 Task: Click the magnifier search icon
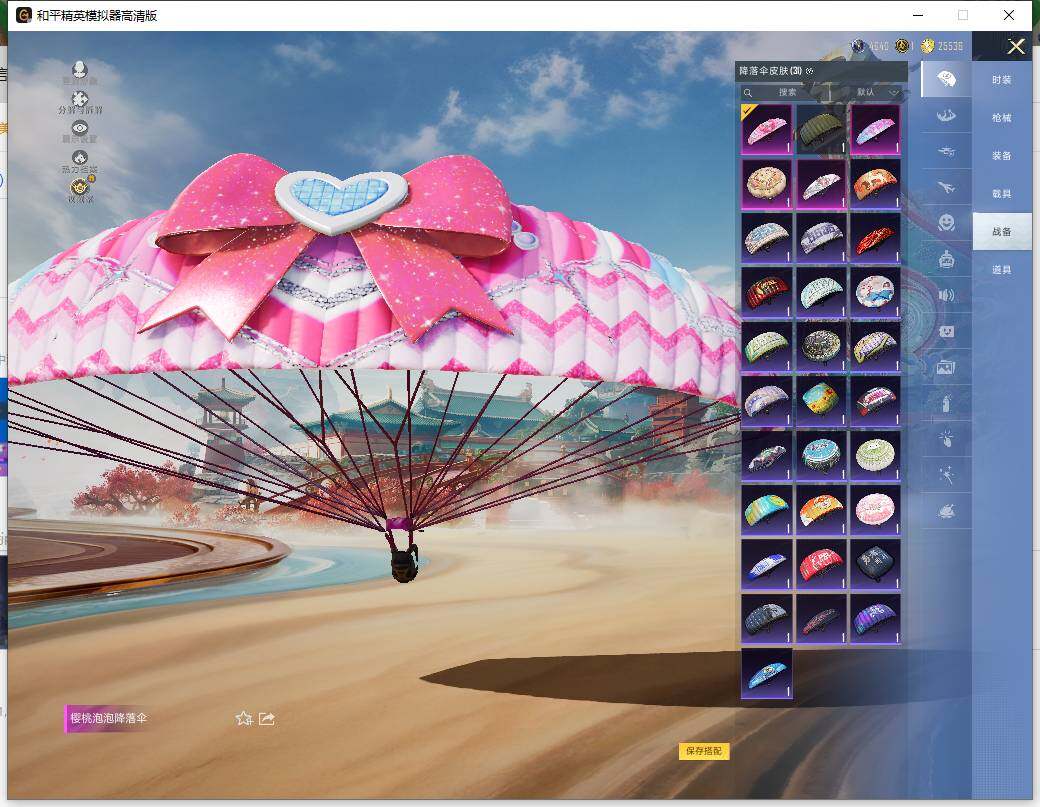[748, 93]
